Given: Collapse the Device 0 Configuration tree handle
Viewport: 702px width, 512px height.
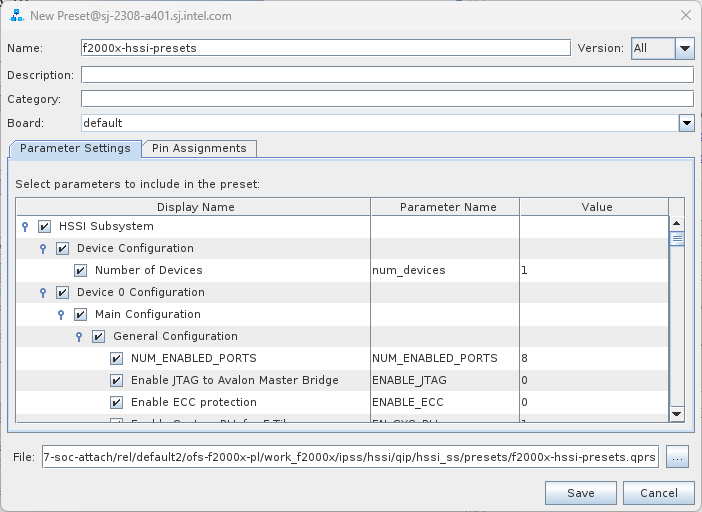Looking at the screenshot, I should (44, 293).
